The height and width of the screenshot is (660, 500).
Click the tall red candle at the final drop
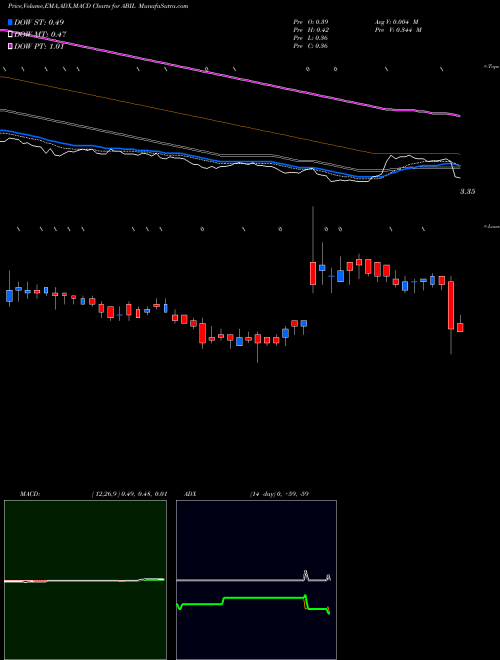pos(451,305)
